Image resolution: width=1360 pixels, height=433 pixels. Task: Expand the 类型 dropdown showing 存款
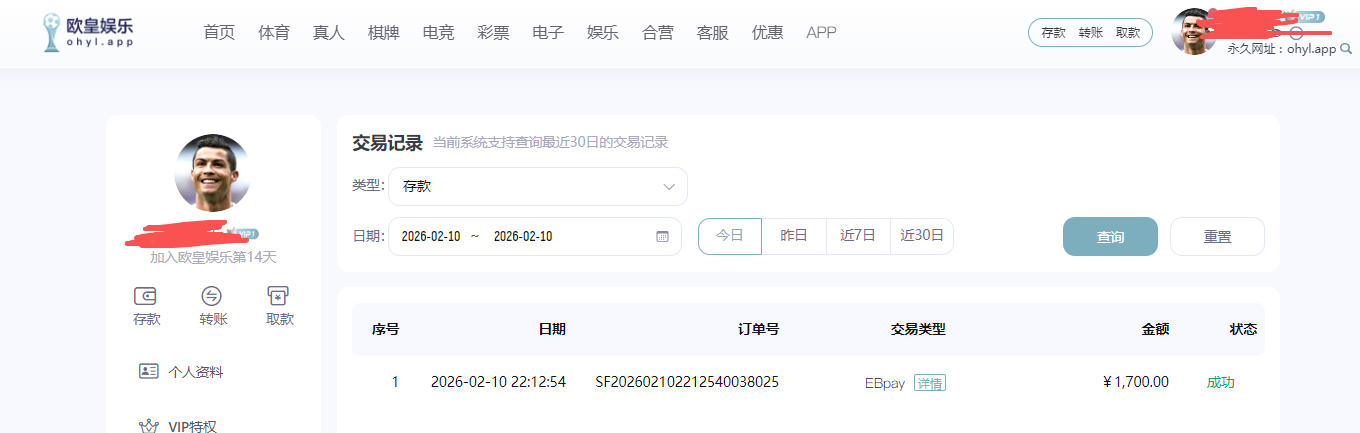(x=537, y=186)
